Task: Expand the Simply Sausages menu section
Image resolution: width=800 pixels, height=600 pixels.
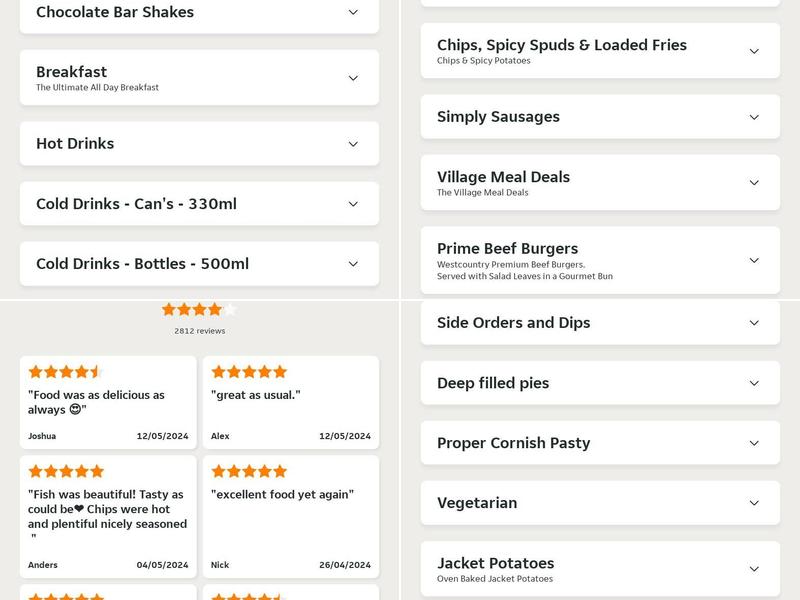Action: tap(753, 117)
